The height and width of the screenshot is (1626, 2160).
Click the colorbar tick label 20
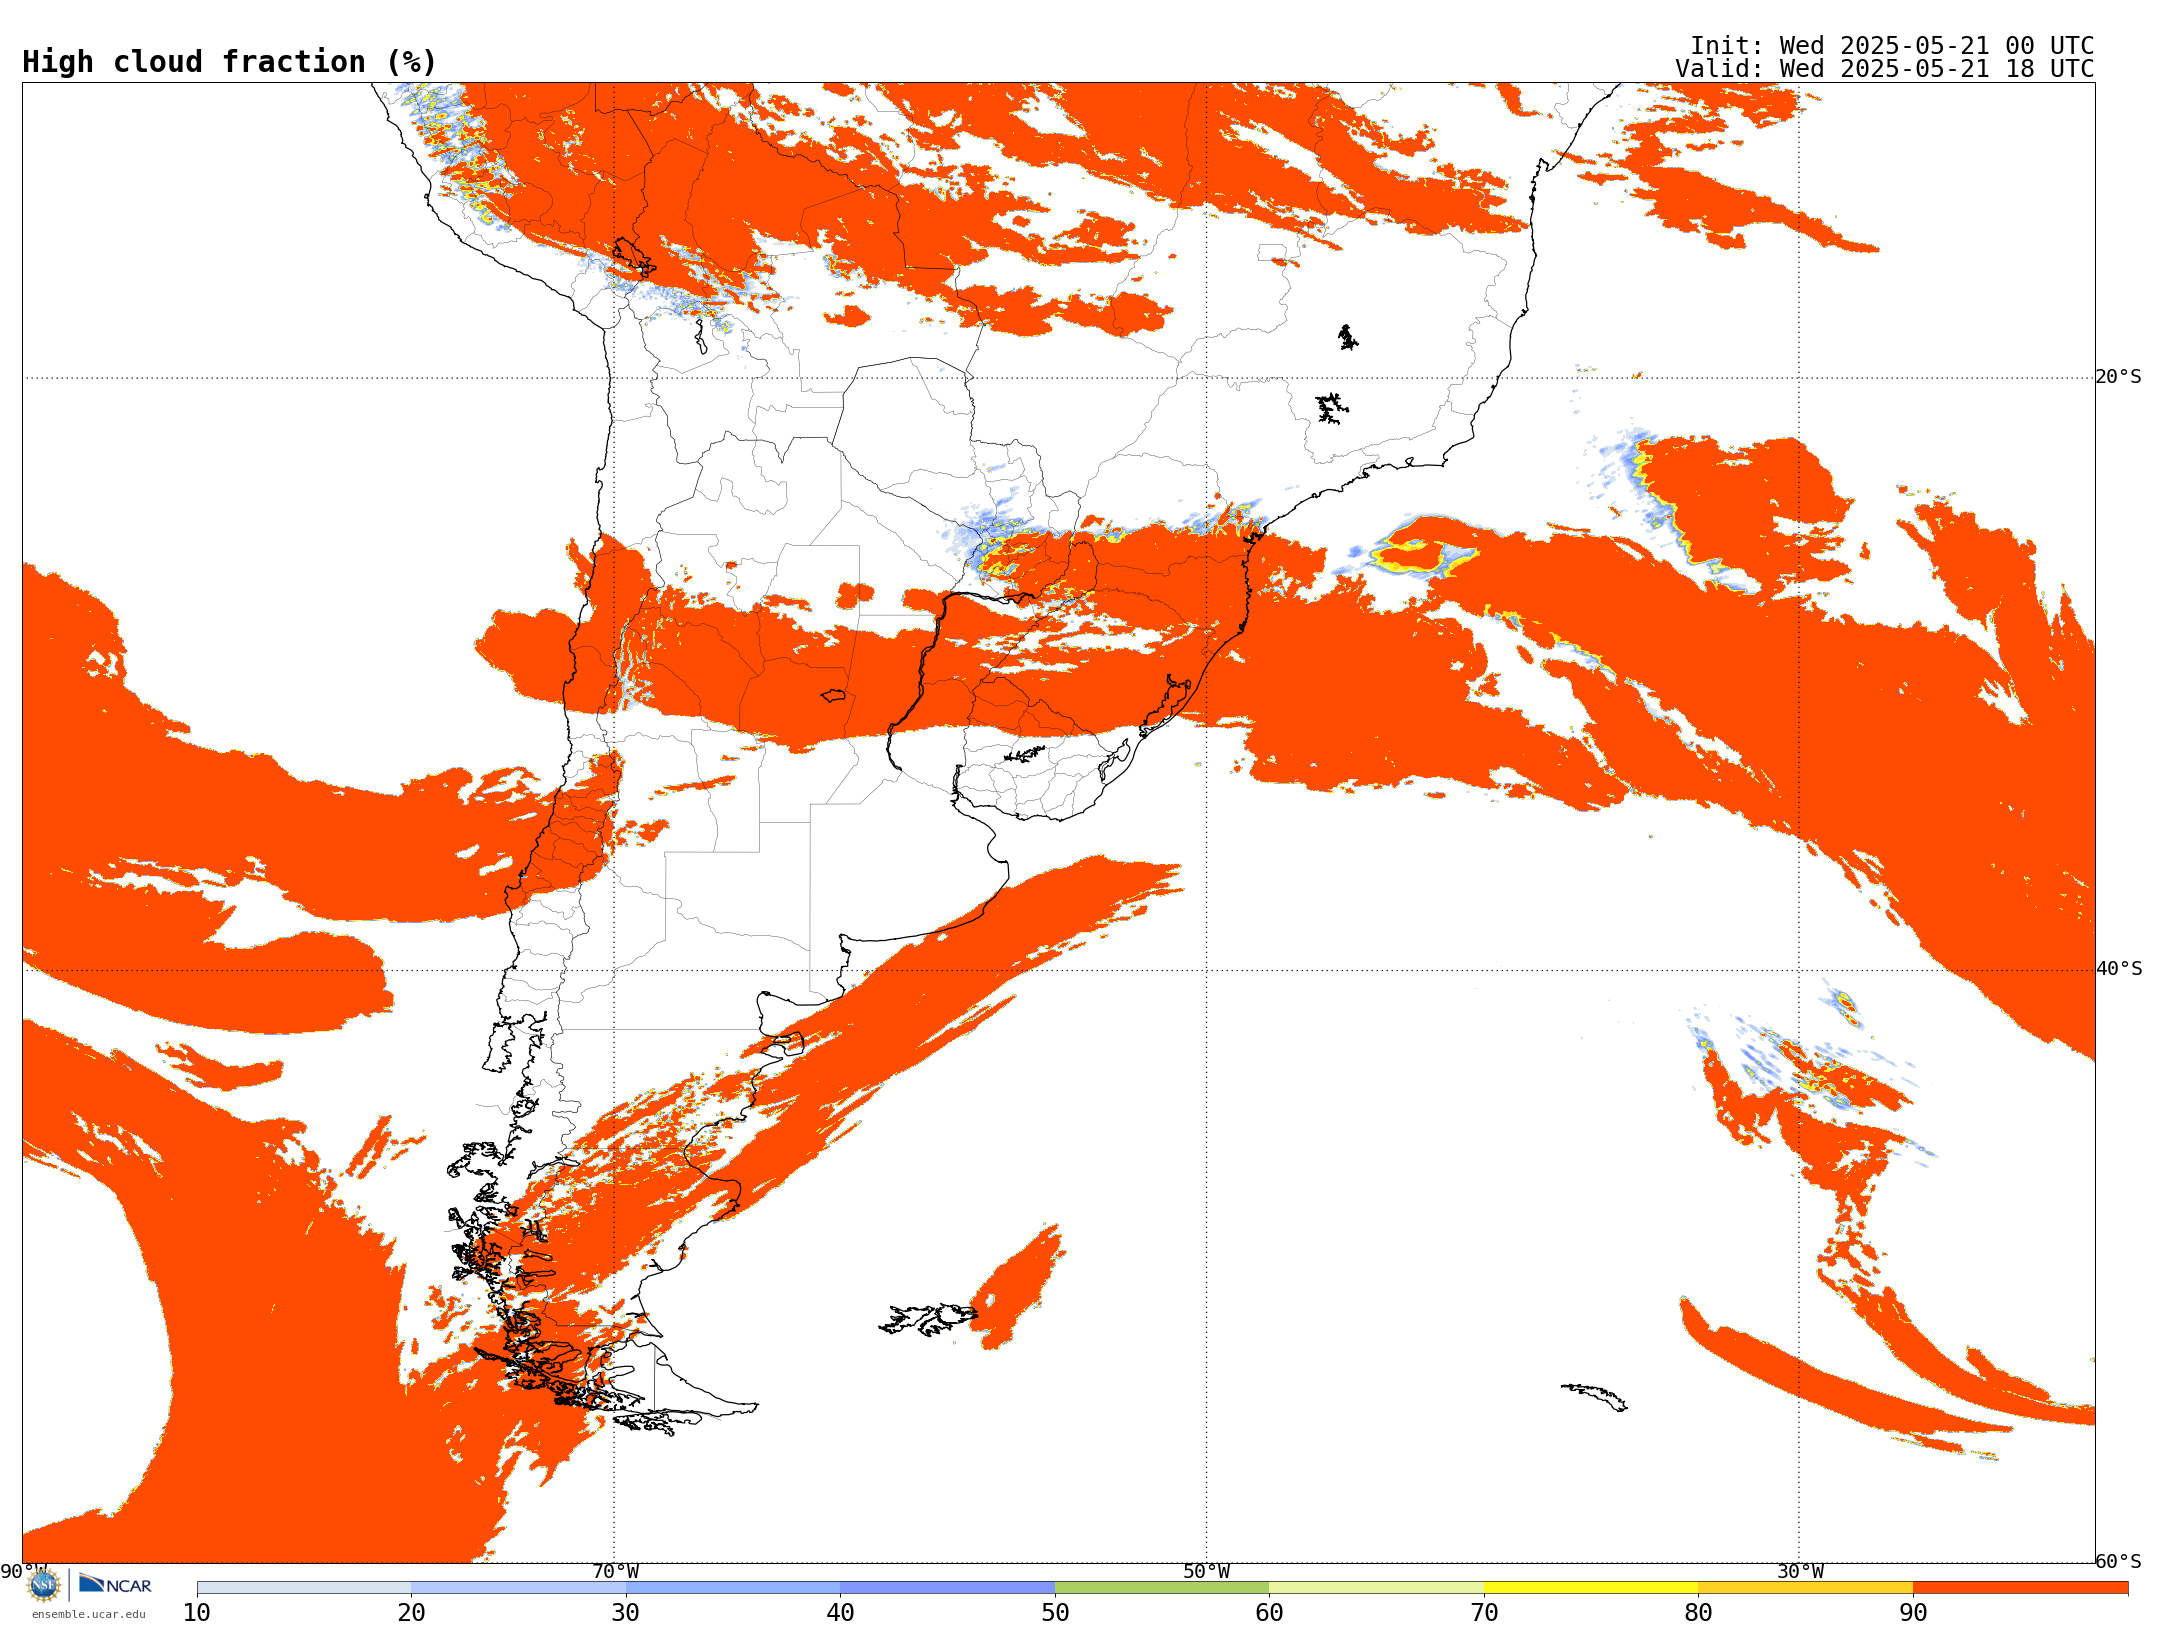[411, 1612]
